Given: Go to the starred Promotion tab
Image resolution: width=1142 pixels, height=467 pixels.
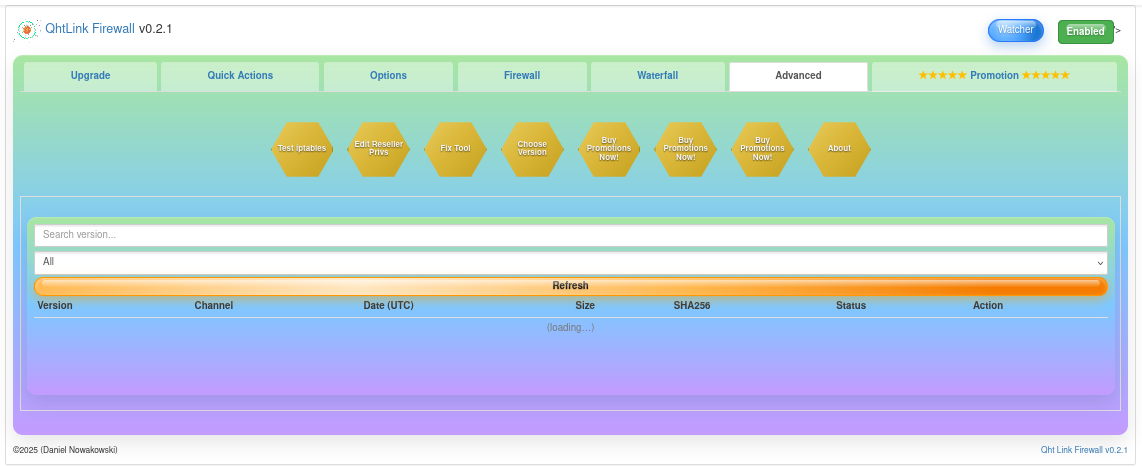Looking at the screenshot, I should coord(994,76).
